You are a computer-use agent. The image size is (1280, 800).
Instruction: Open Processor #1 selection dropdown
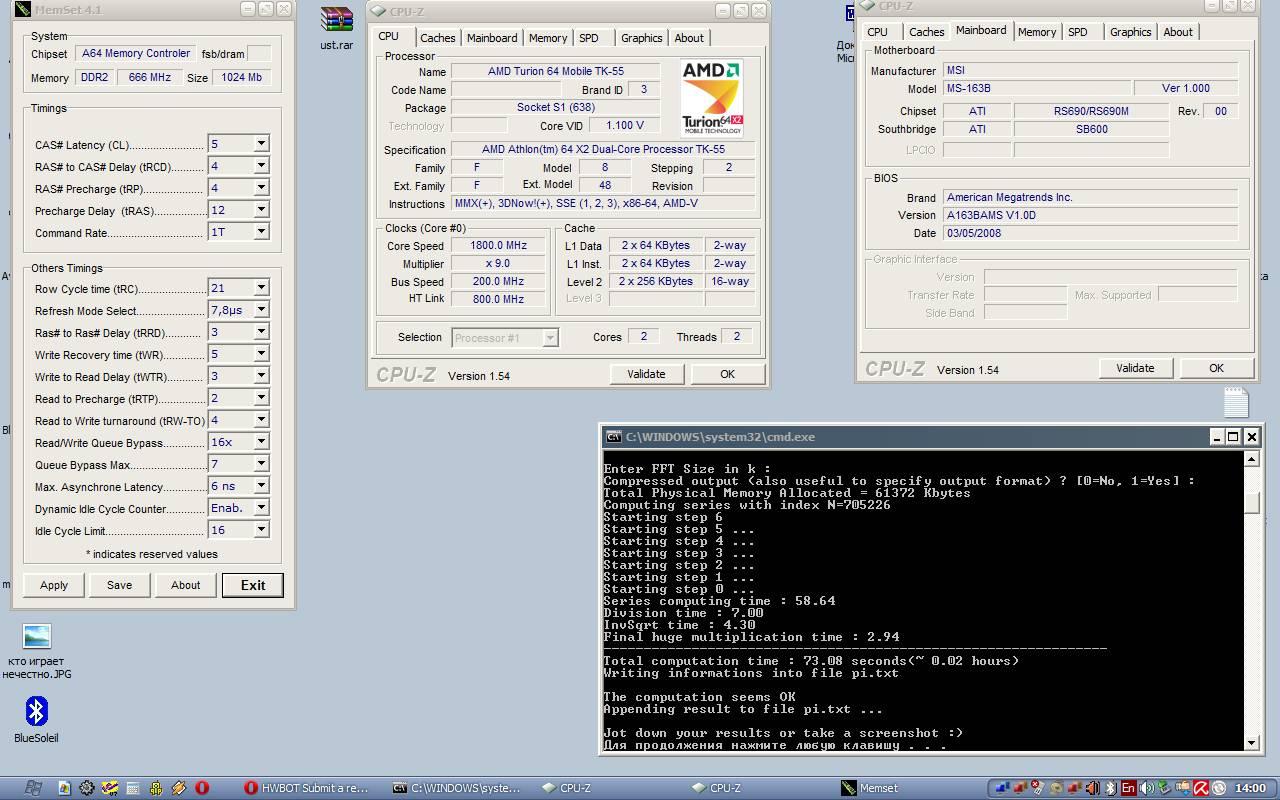click(549, 338)
